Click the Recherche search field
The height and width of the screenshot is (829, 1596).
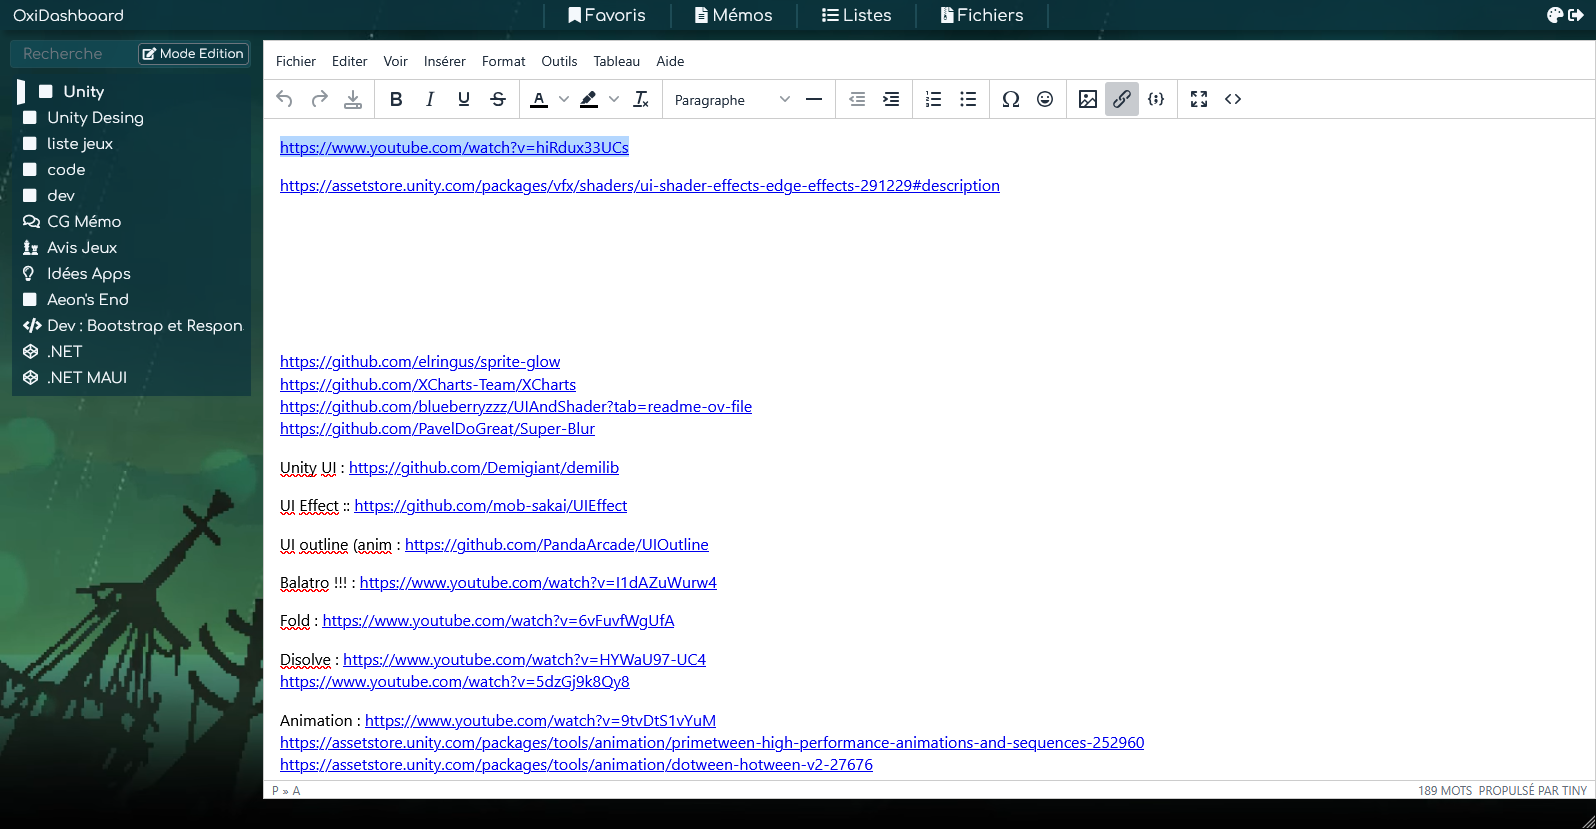click(72, 53)
